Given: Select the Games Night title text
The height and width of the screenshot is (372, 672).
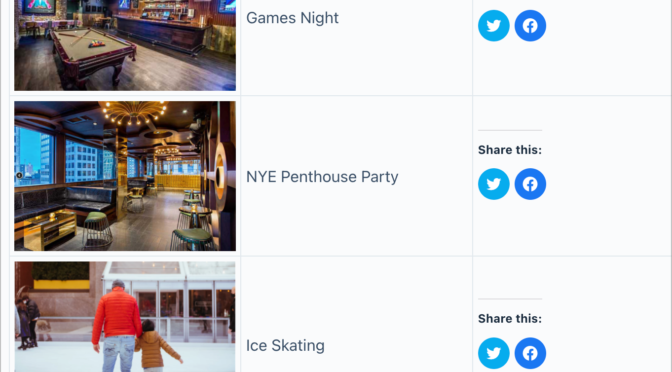Looking at the screenshot, I should pos(292,18).
